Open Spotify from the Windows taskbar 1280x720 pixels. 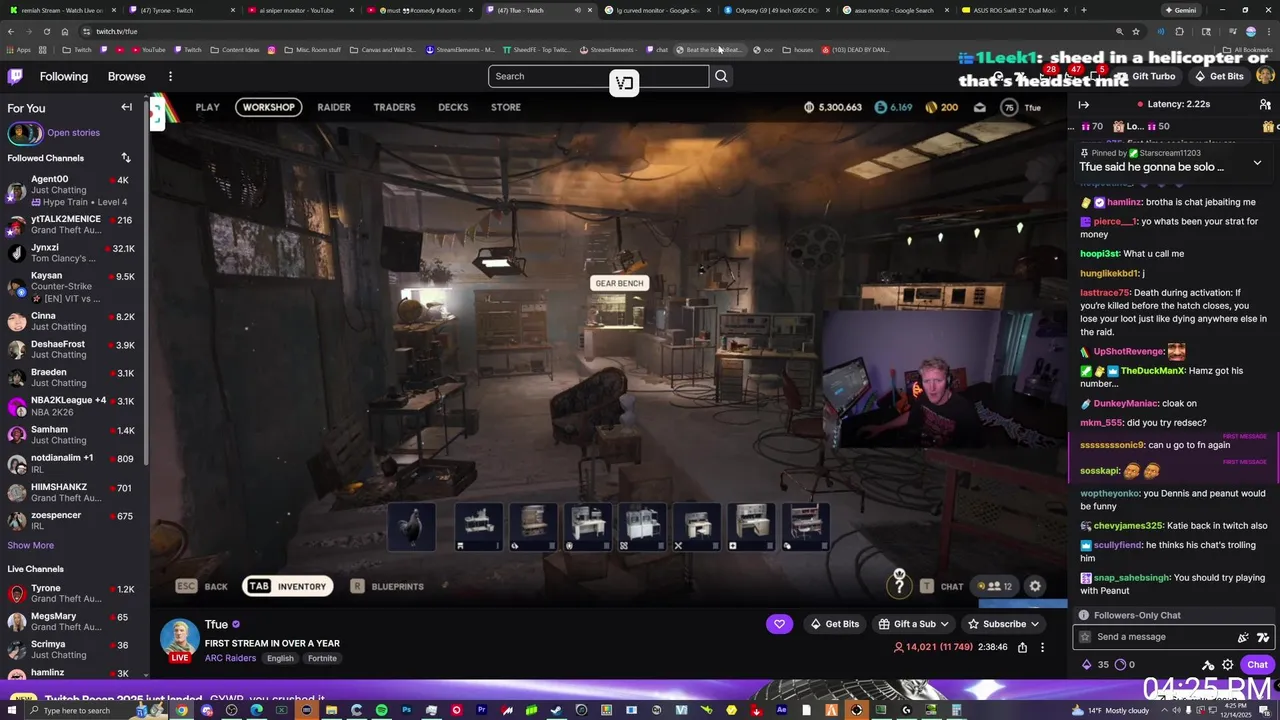381,710
